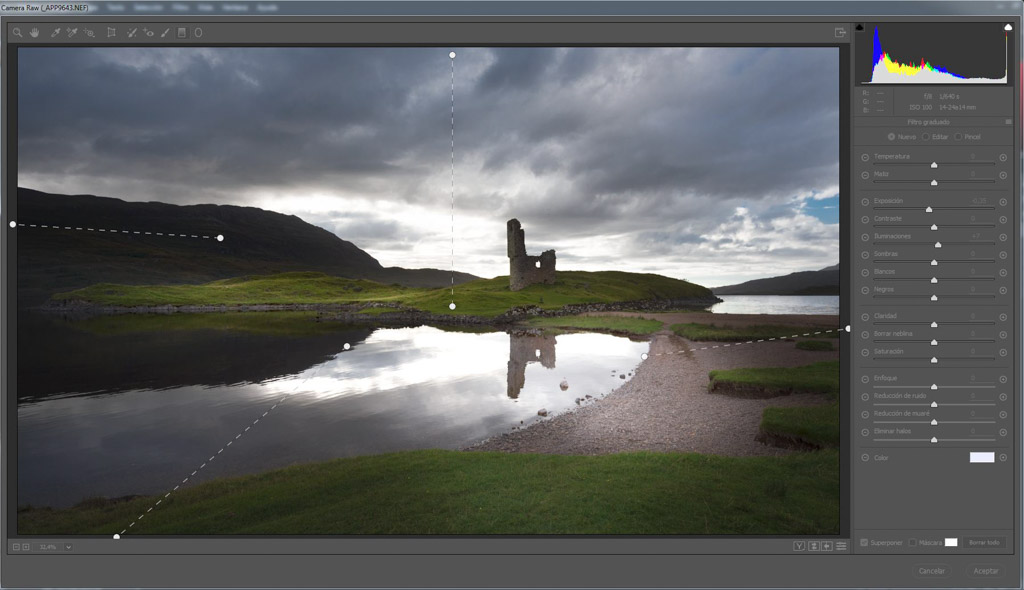The height and width of the screenshot is (590, 1024).
Task: Open the Color swatch picker
Action: pos(981,457)
